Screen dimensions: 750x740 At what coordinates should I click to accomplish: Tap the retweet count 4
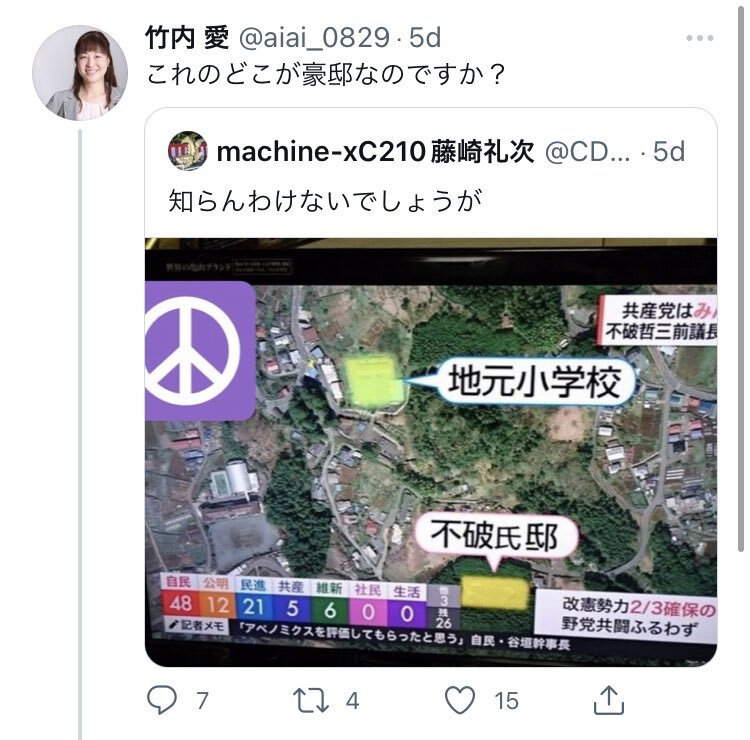point(353,701)
